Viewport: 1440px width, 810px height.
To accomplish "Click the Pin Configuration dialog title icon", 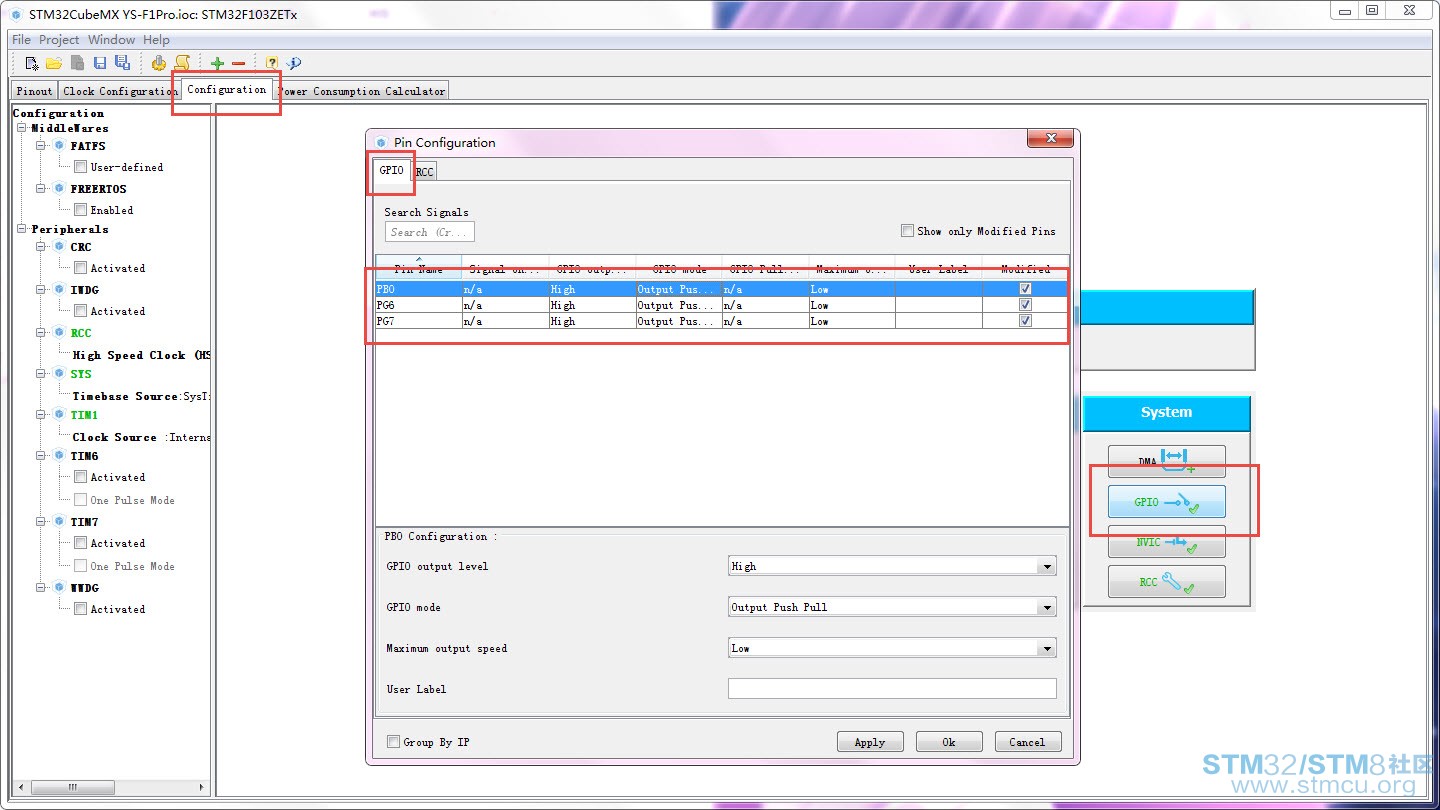I will [x=381, y=143].
